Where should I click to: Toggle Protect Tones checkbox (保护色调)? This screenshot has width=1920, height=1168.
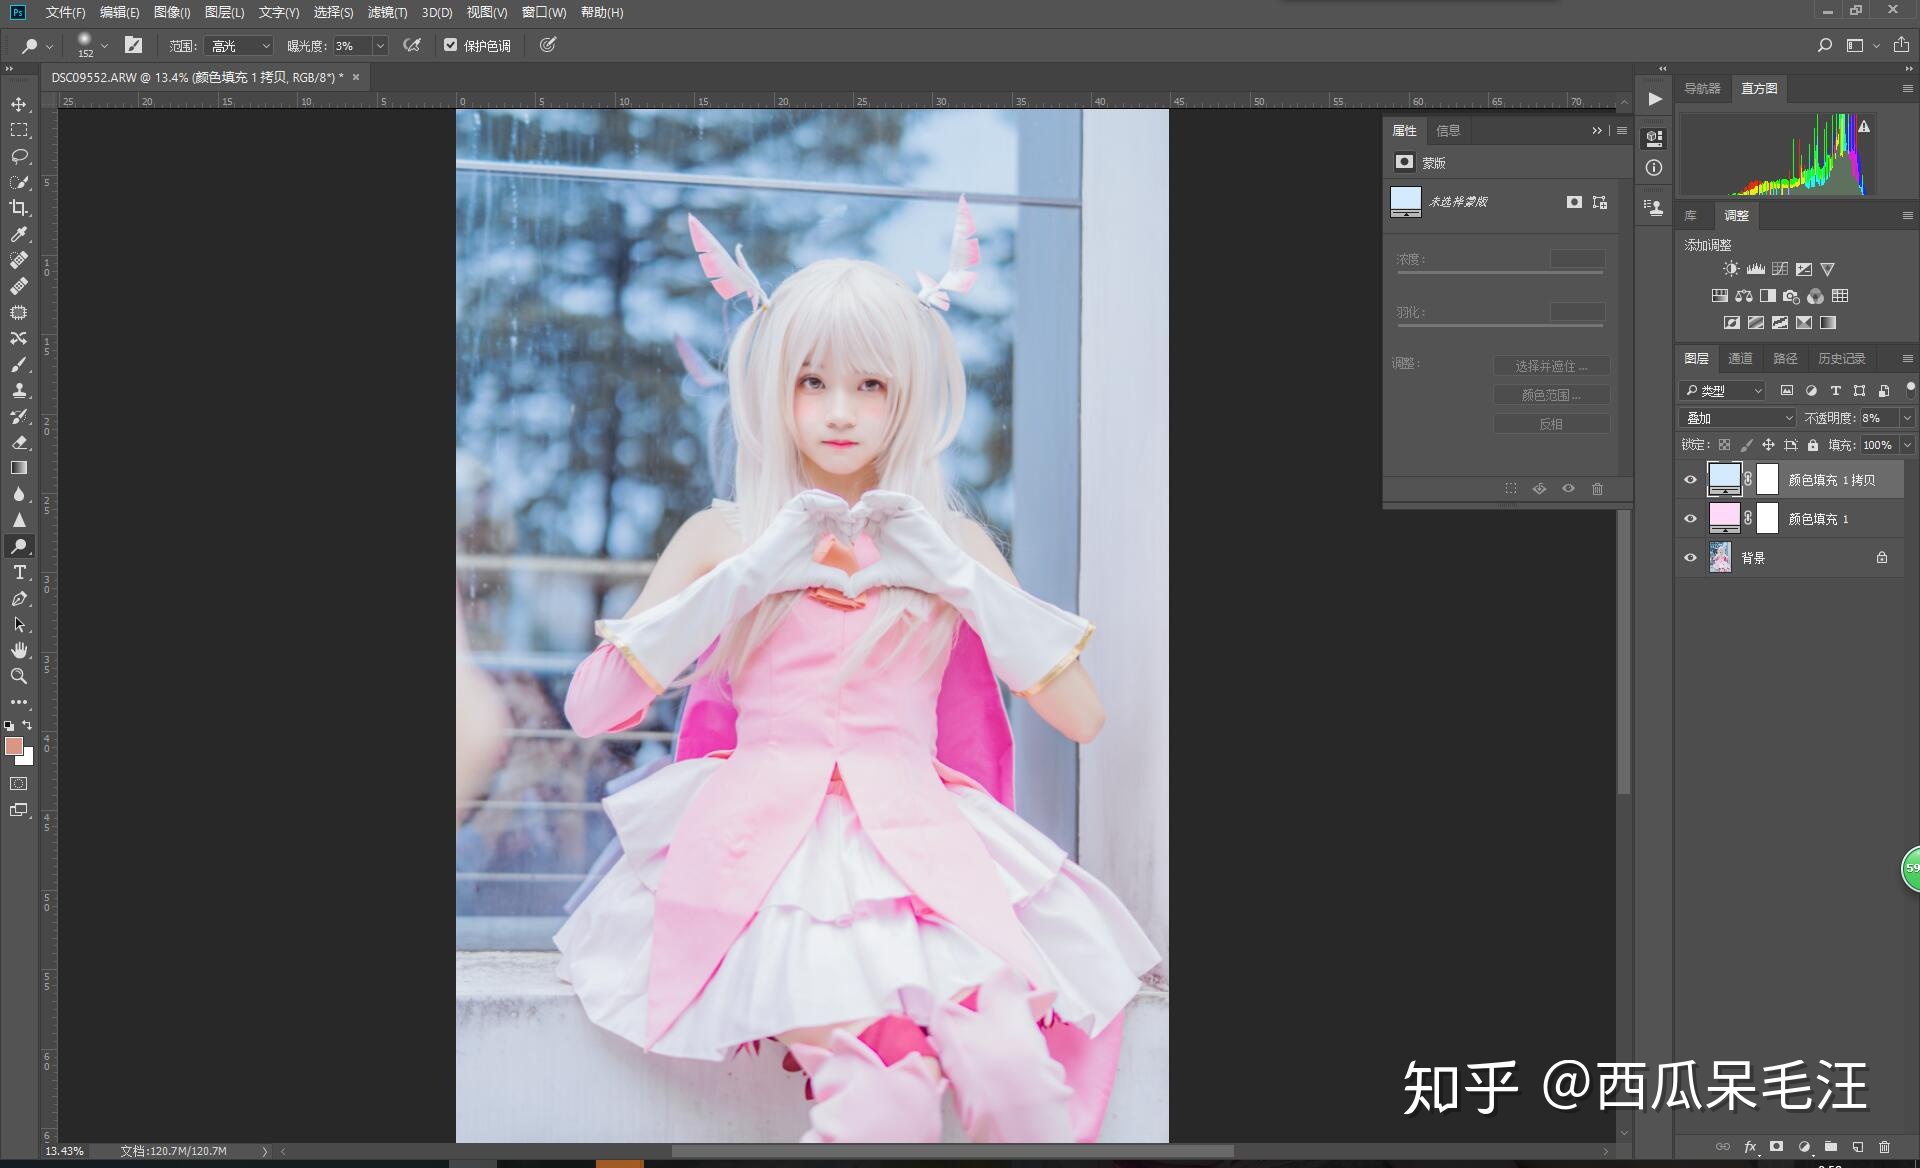(x=451, y=45)
